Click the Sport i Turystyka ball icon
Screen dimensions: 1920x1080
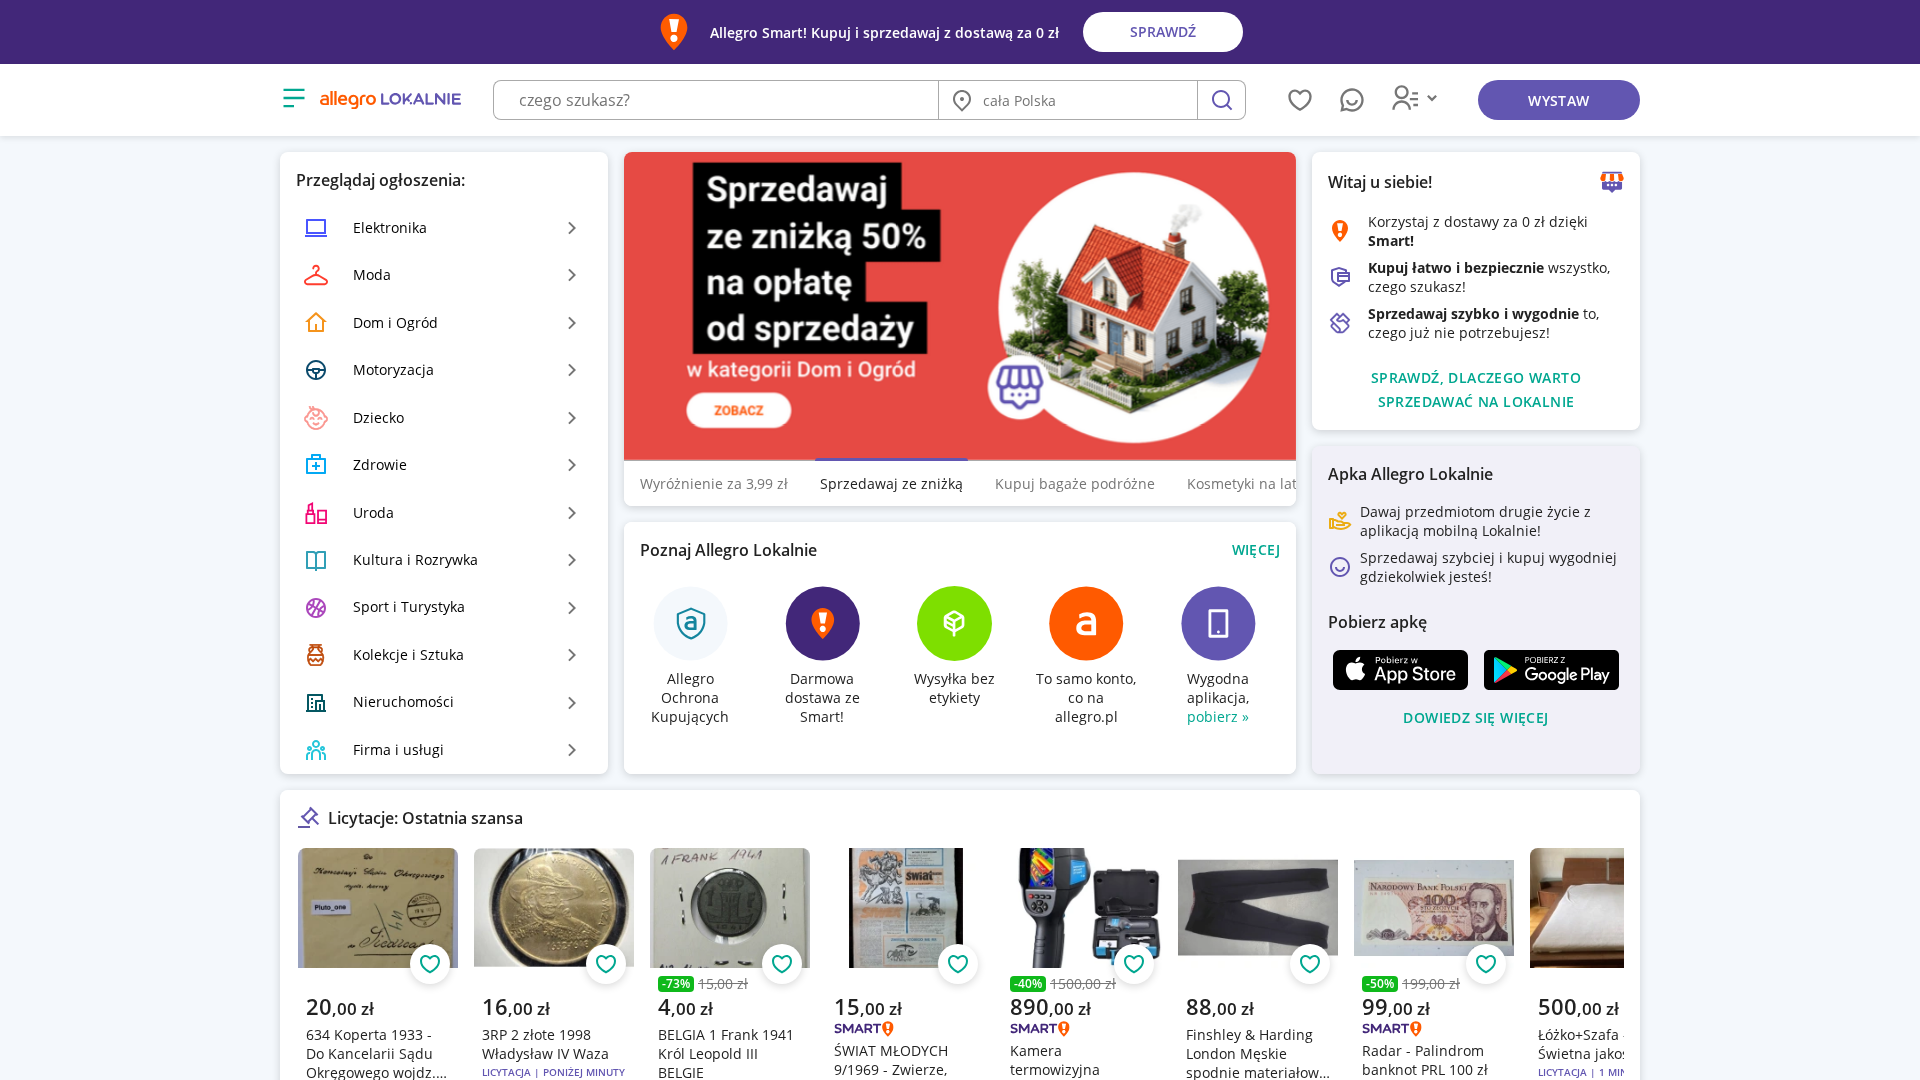pos(316,607)
